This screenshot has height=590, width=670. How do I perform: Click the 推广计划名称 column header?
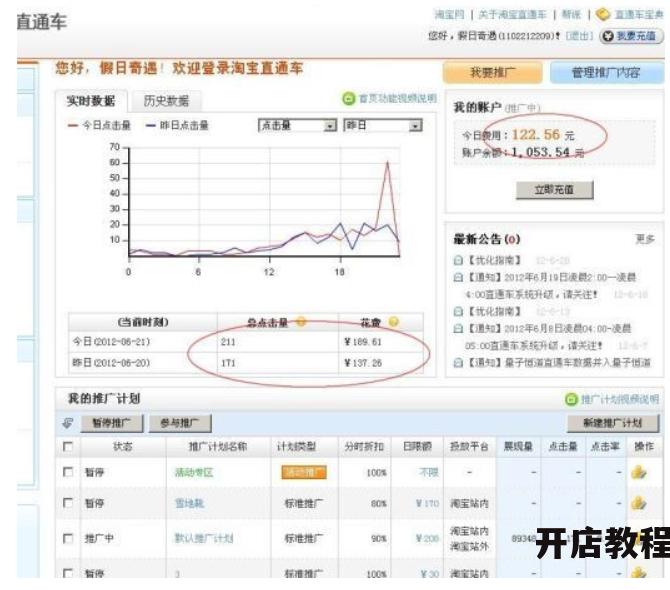click(218, 447)
